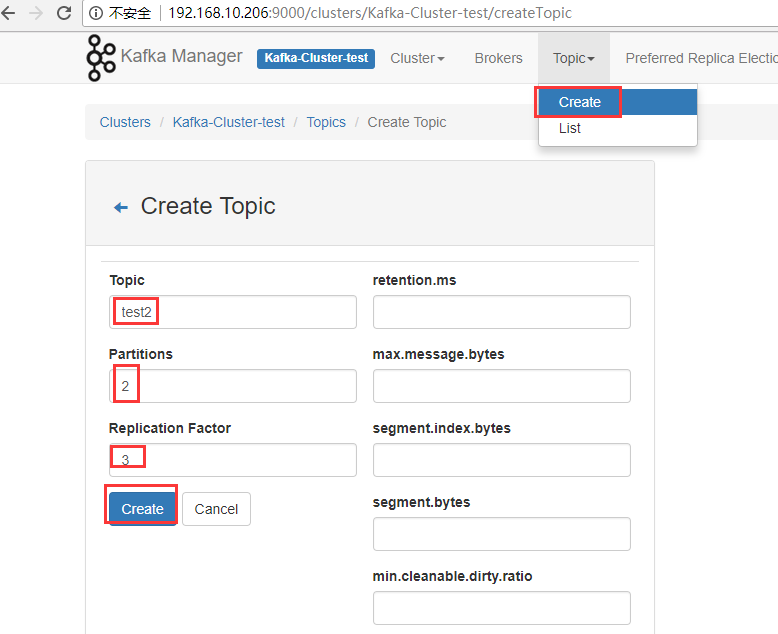Select List in the Topic menu
778x634 pixels.
pyautogui.click(x=618, y=128)
